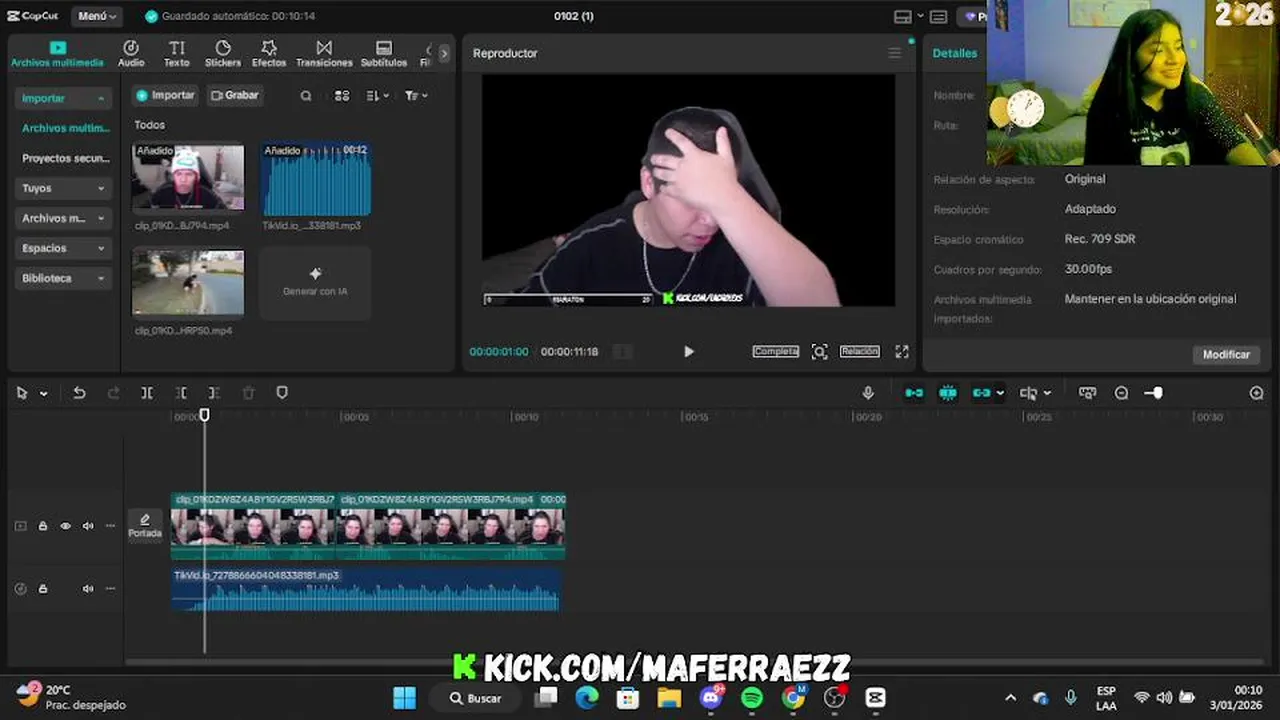The height and width of the screenshot is (720, 1280).
Task: Click the timeline fit-to-view icon
Action: tap(1087, 393)
